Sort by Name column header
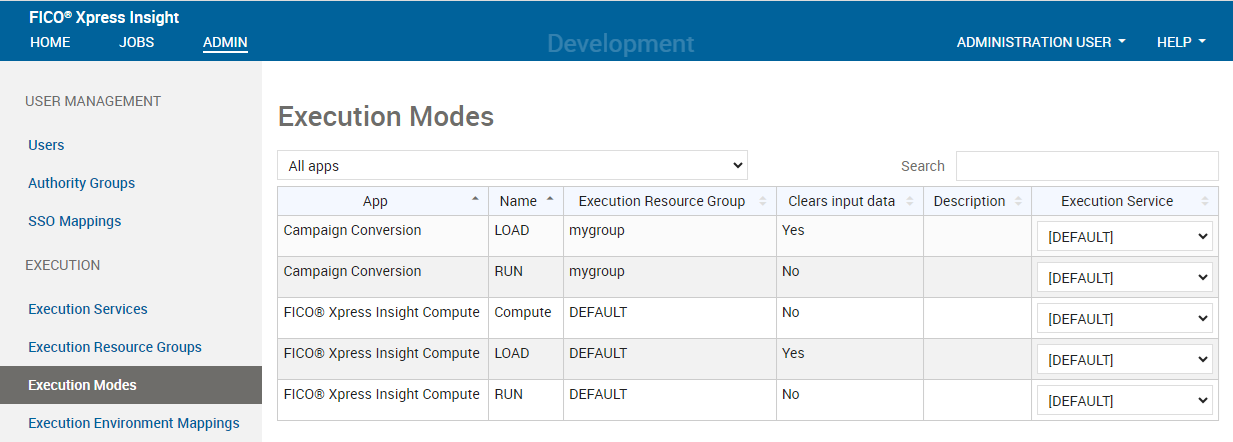Screen dimensions: 1233x442 point(518,201)
